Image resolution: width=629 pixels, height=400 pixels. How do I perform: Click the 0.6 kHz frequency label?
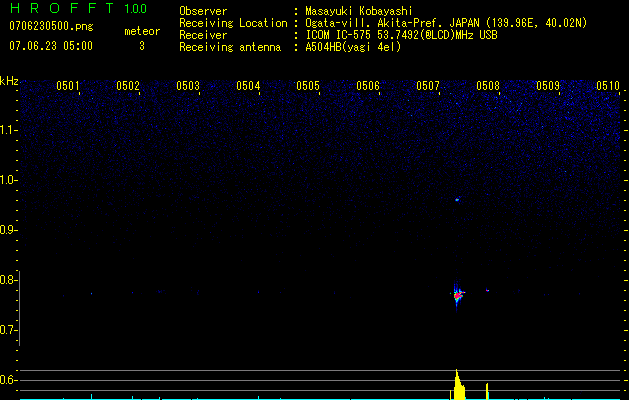[x=7, y=380]
